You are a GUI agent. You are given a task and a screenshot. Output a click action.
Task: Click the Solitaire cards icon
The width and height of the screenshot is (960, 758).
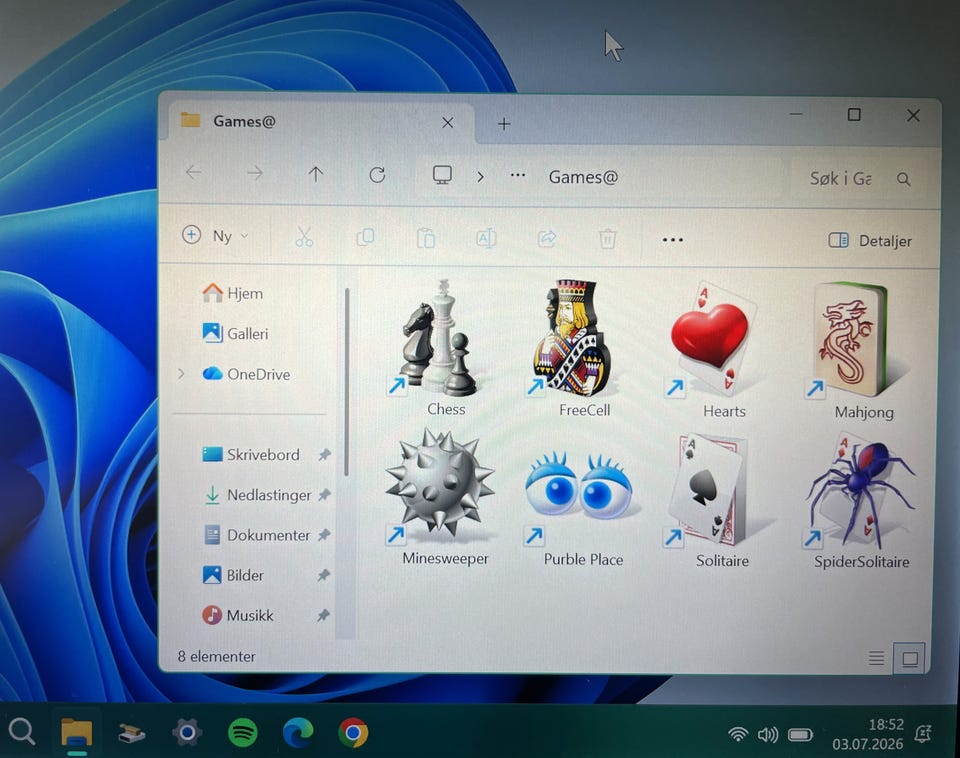click(x=712, y=491)
